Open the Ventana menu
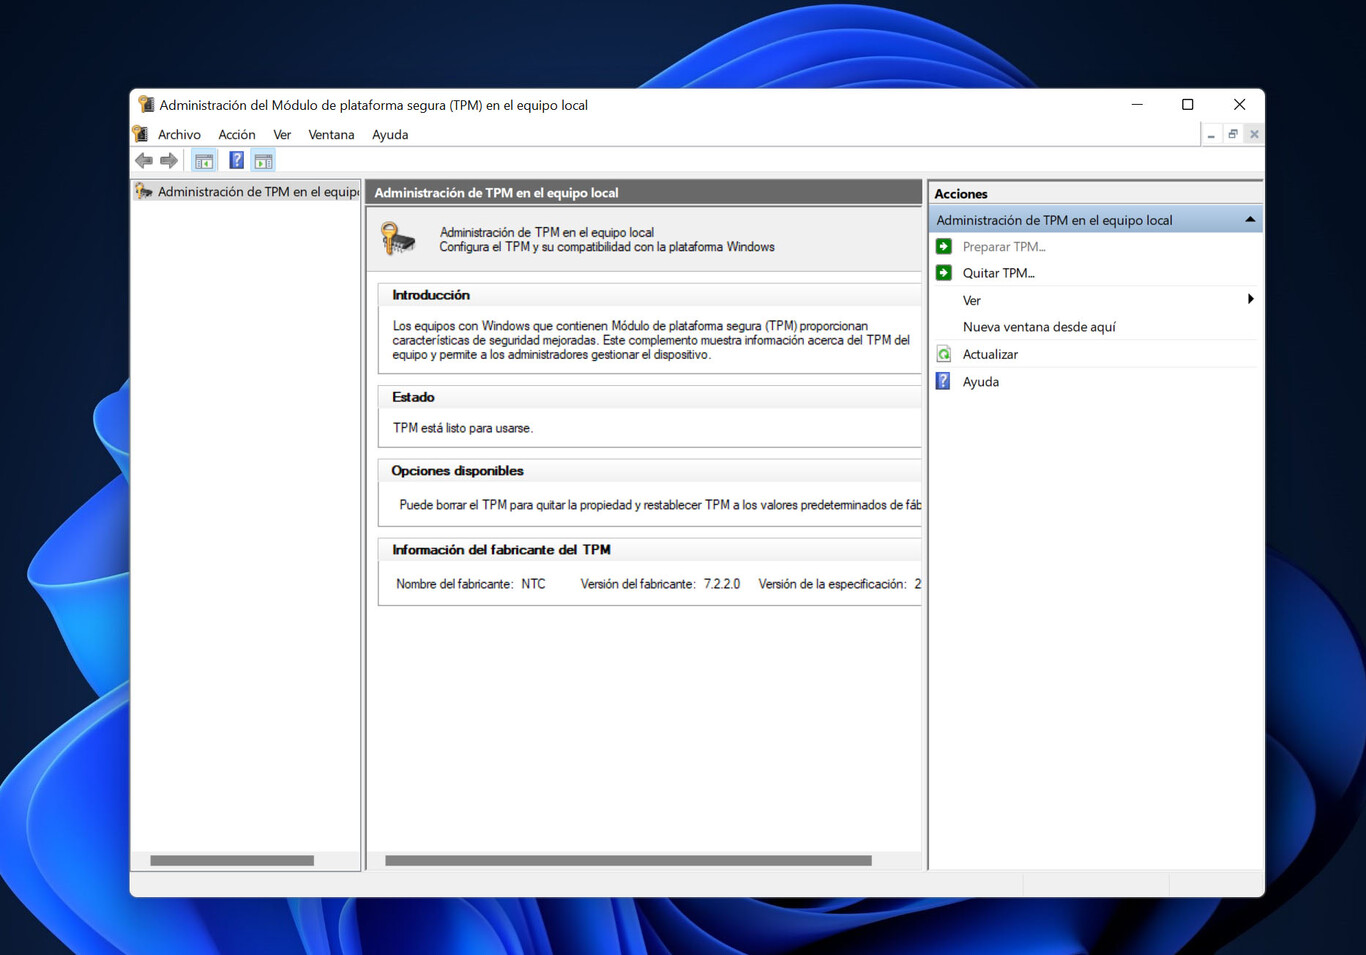This screenshot has width=1366, height=955. pos(331,134)
